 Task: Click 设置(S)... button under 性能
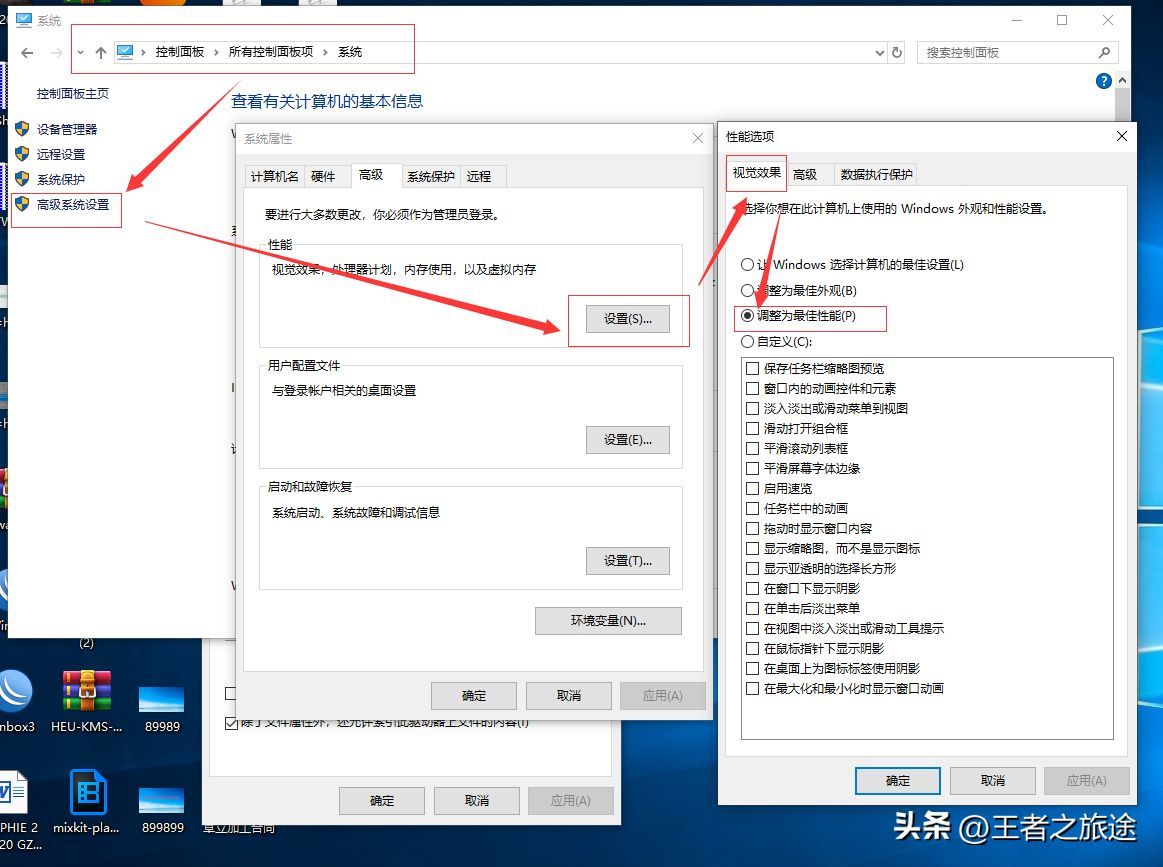tap(627, 319)
